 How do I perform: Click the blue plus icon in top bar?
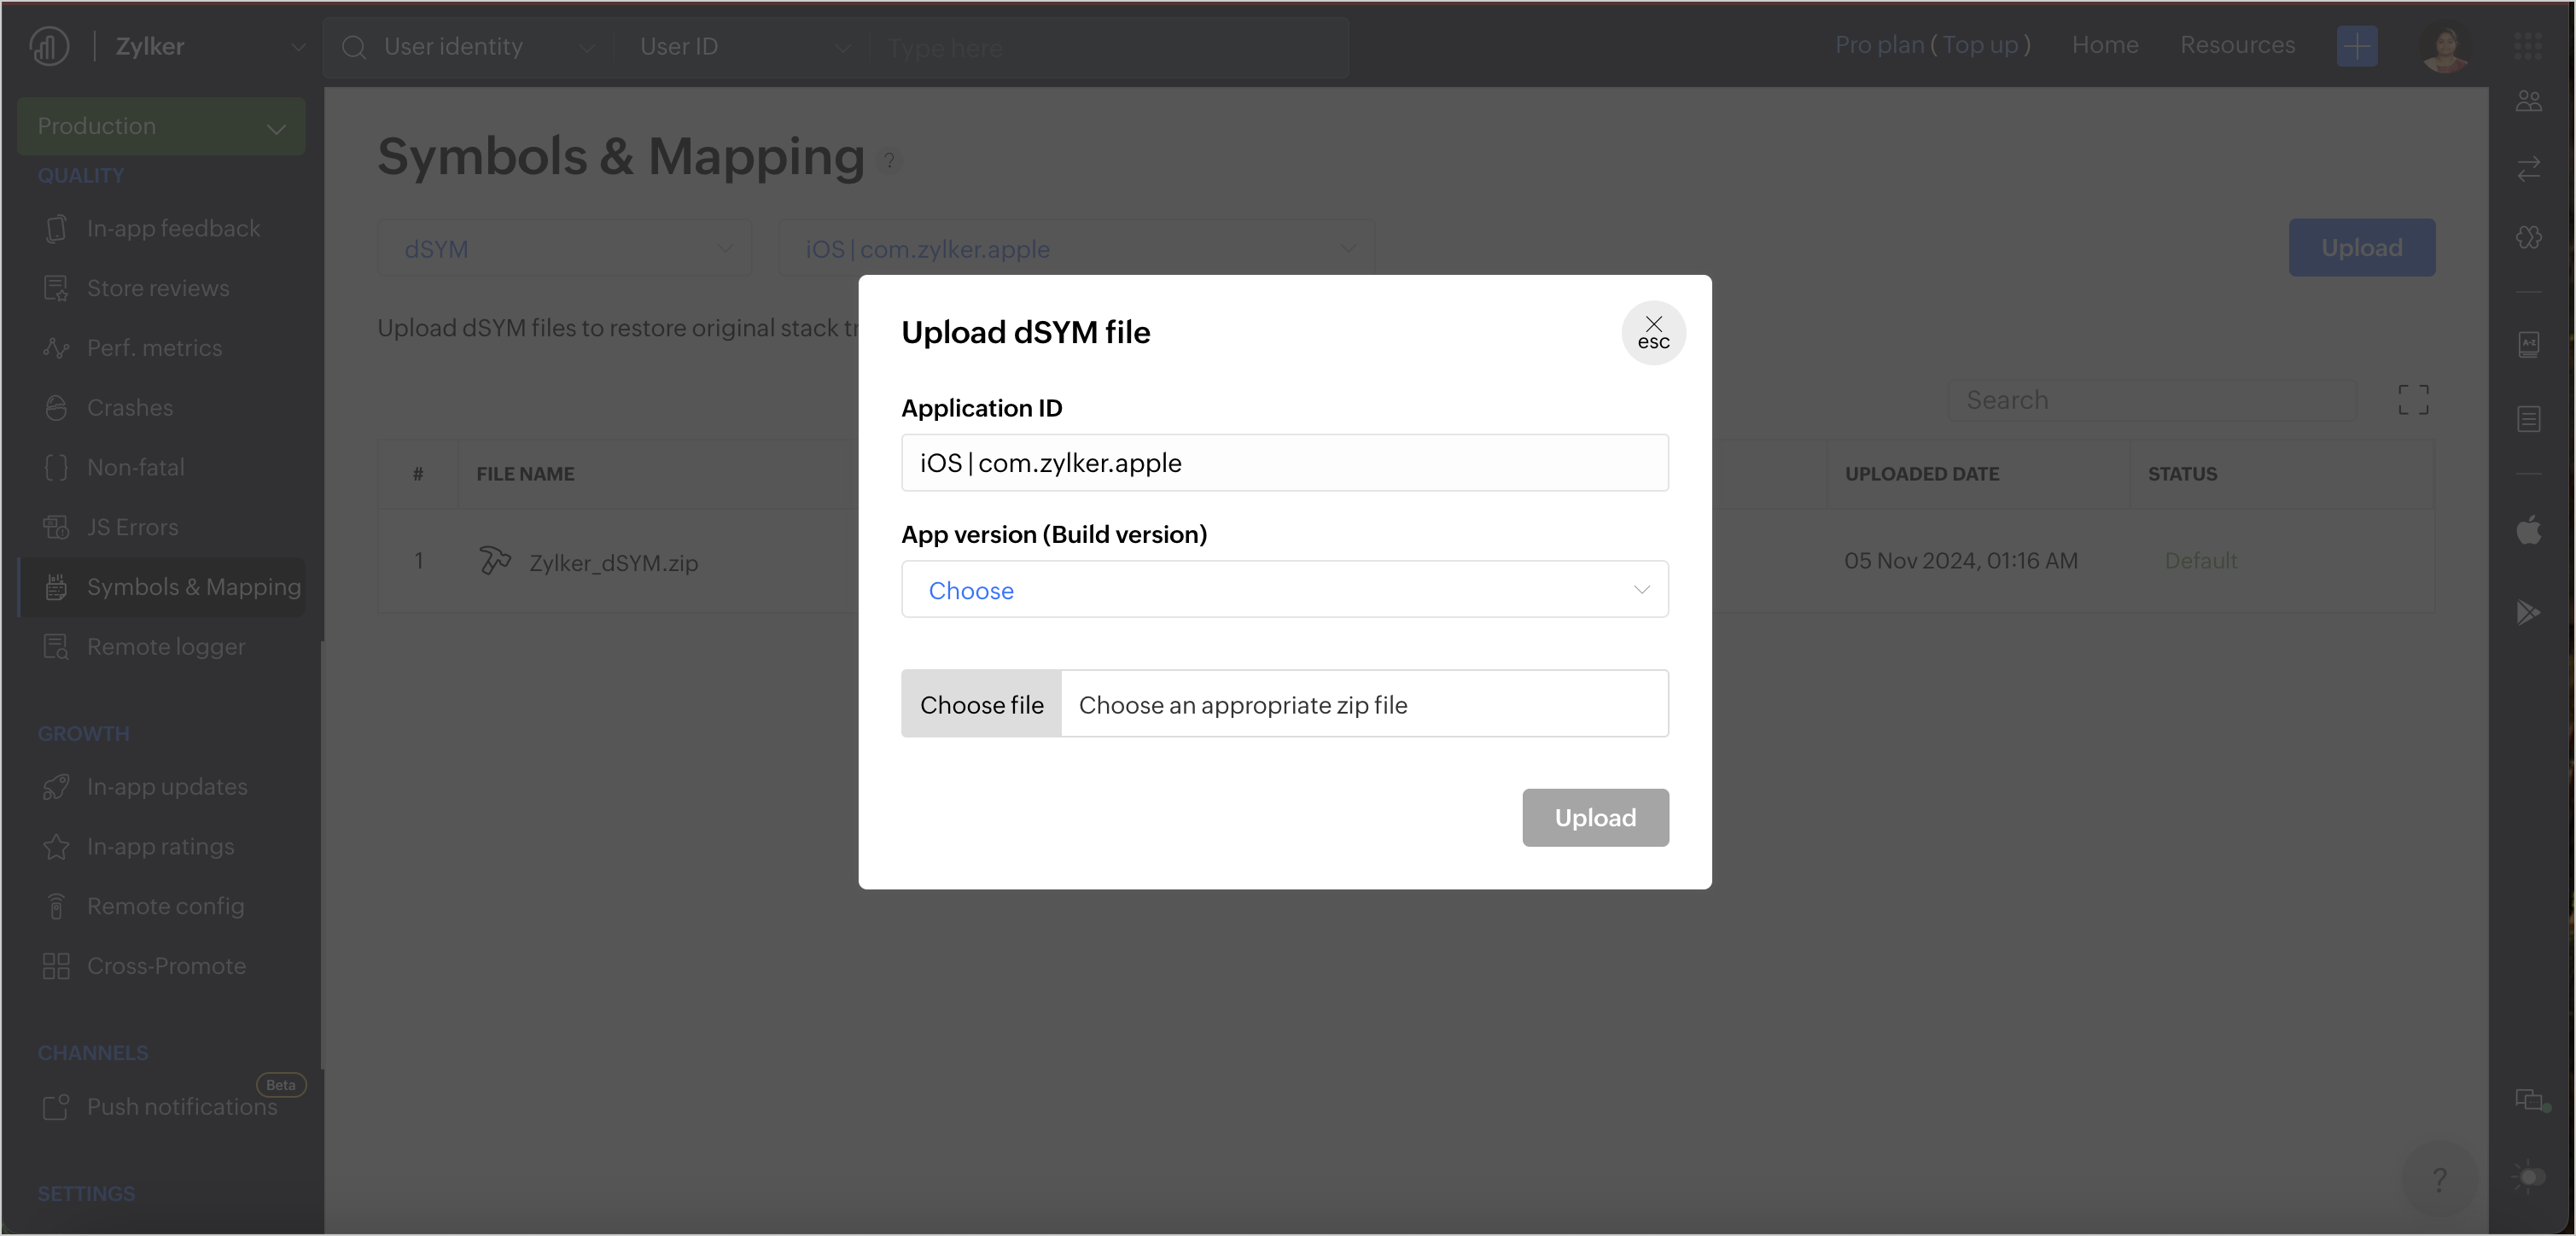(2356, 46)
